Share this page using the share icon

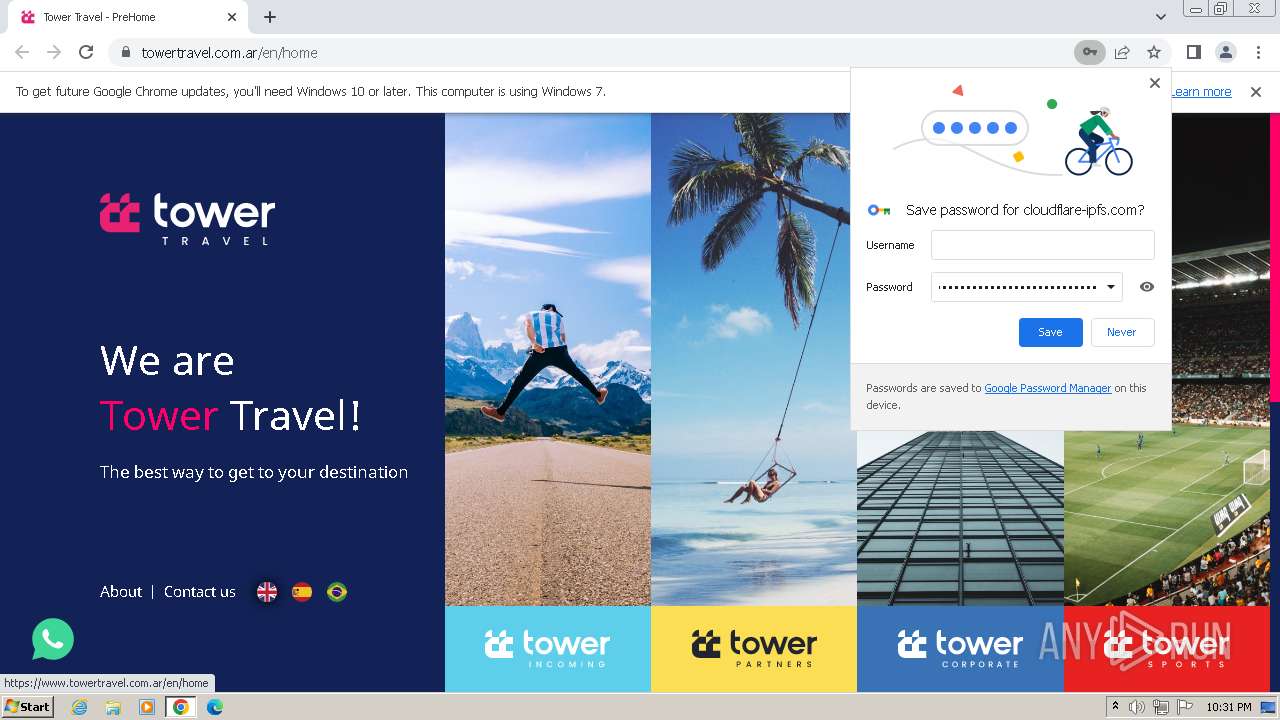[x=1122, y=52]
